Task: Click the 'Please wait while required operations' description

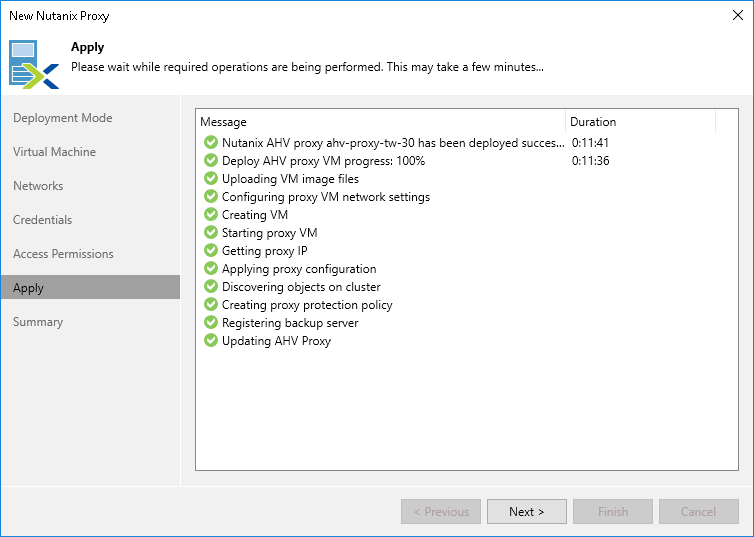Action: [307, 67]
